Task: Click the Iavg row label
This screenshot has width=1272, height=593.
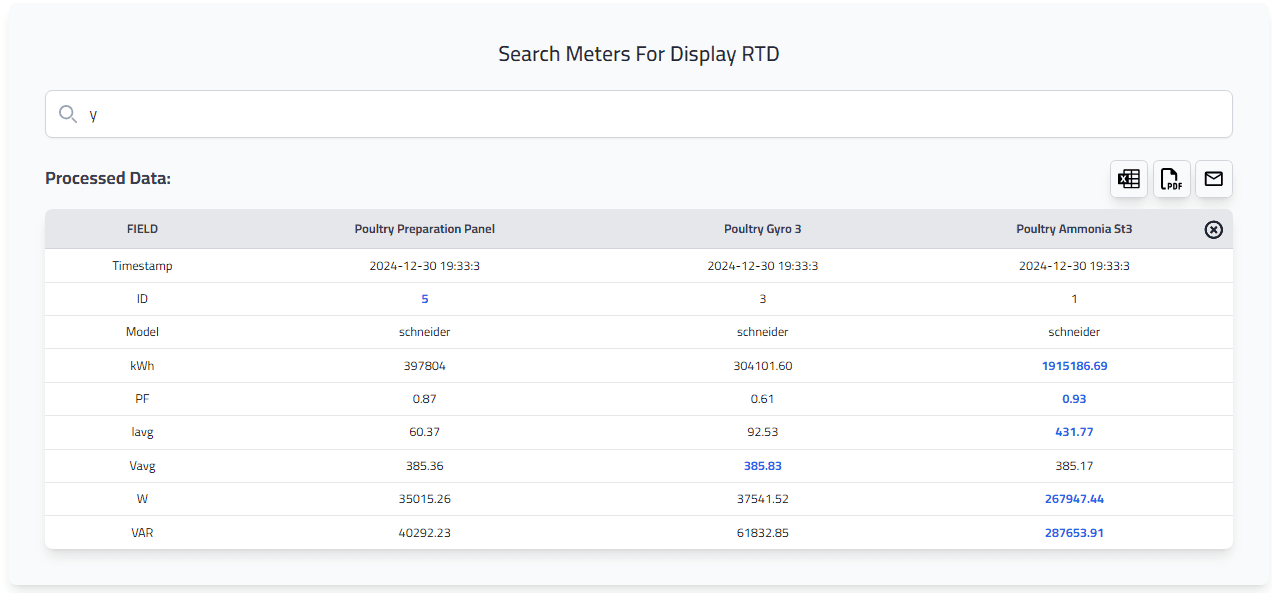Action: pos(142,432)
